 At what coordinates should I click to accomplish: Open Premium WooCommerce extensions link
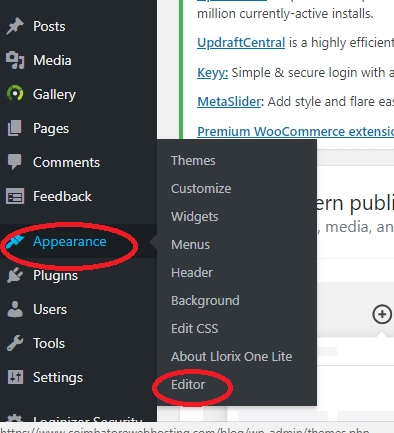[296, 131]
